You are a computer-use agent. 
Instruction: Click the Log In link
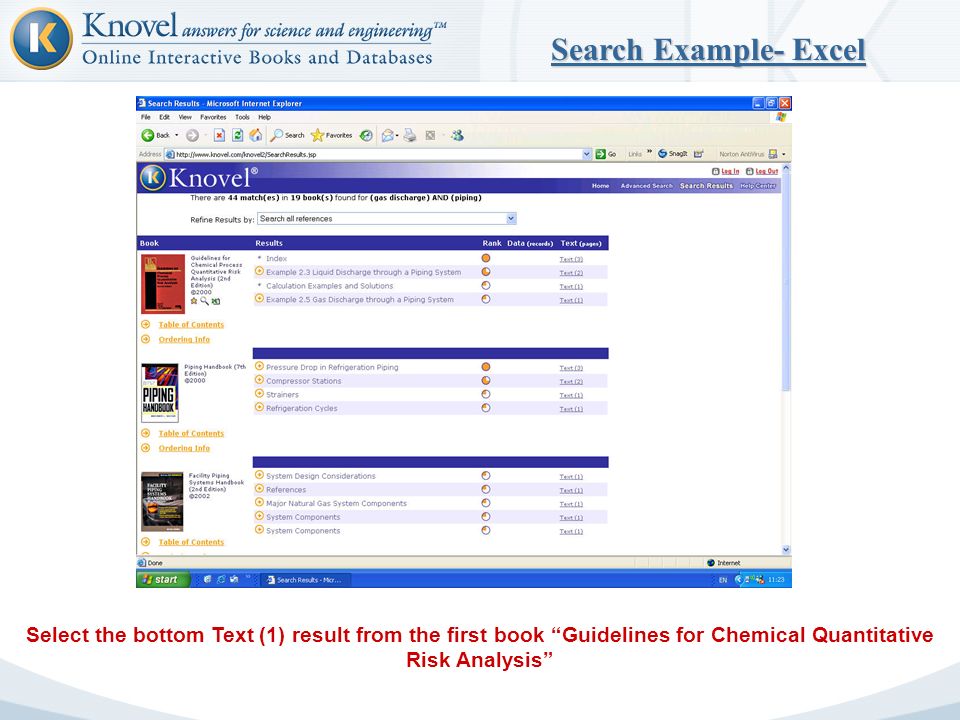730,171
